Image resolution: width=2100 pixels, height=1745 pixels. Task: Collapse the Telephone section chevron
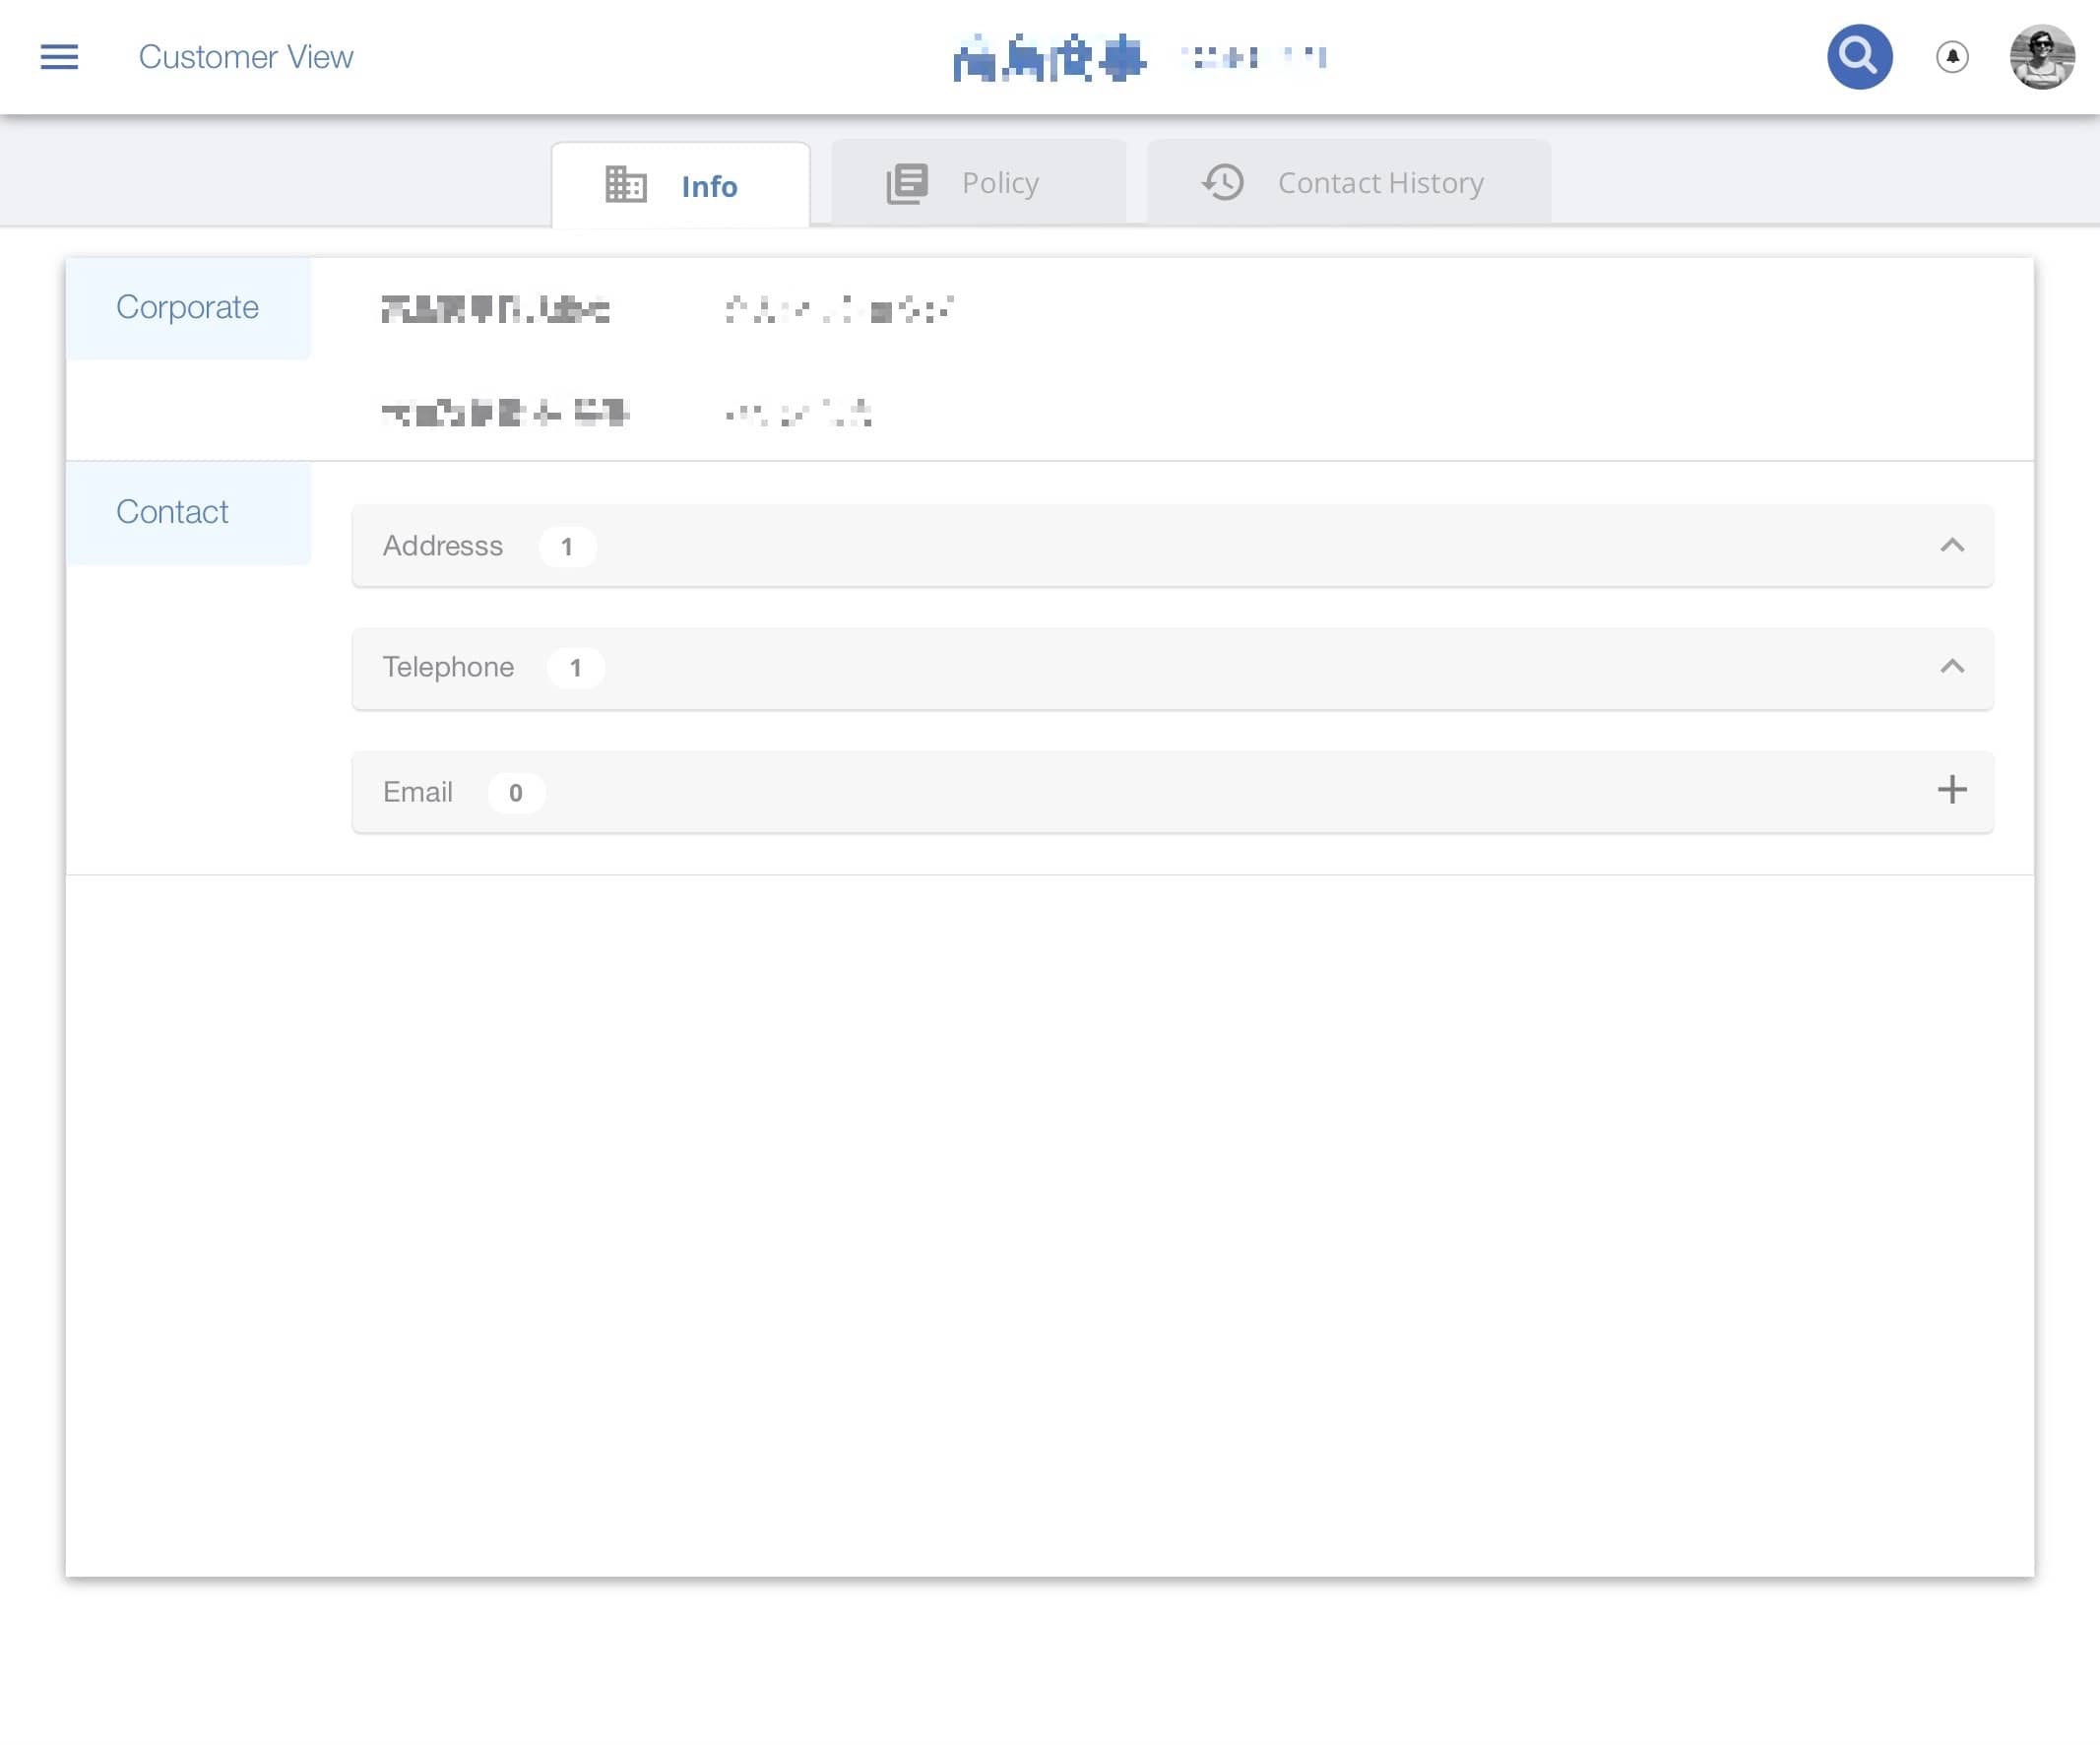click(x=1951, y=667)
